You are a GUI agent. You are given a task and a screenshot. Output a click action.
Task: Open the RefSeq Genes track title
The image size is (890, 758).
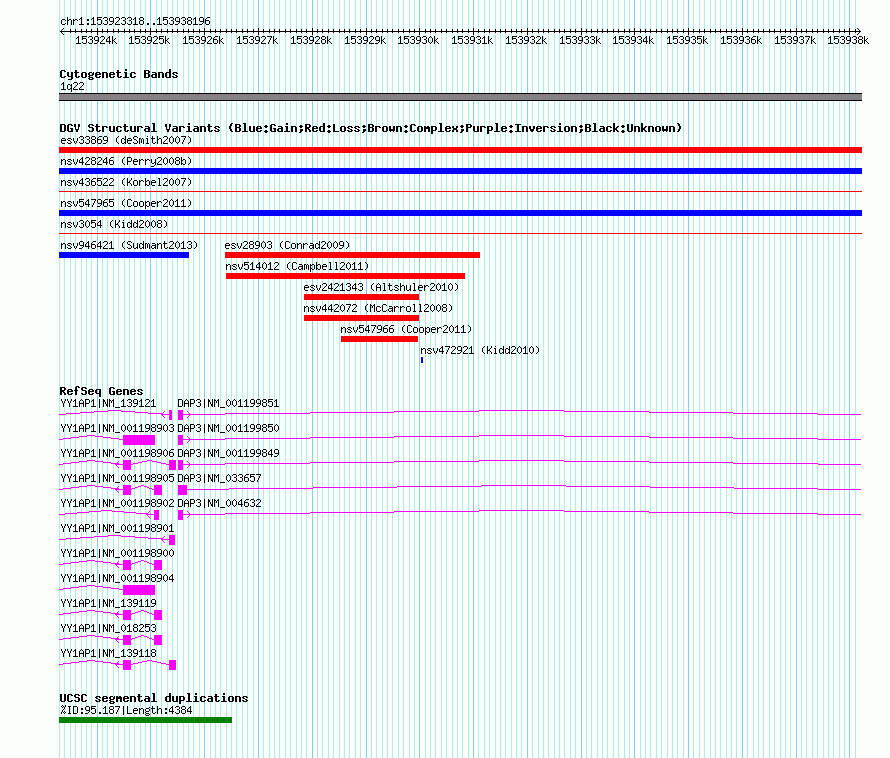pyautogui.click(x=101, y=391)
